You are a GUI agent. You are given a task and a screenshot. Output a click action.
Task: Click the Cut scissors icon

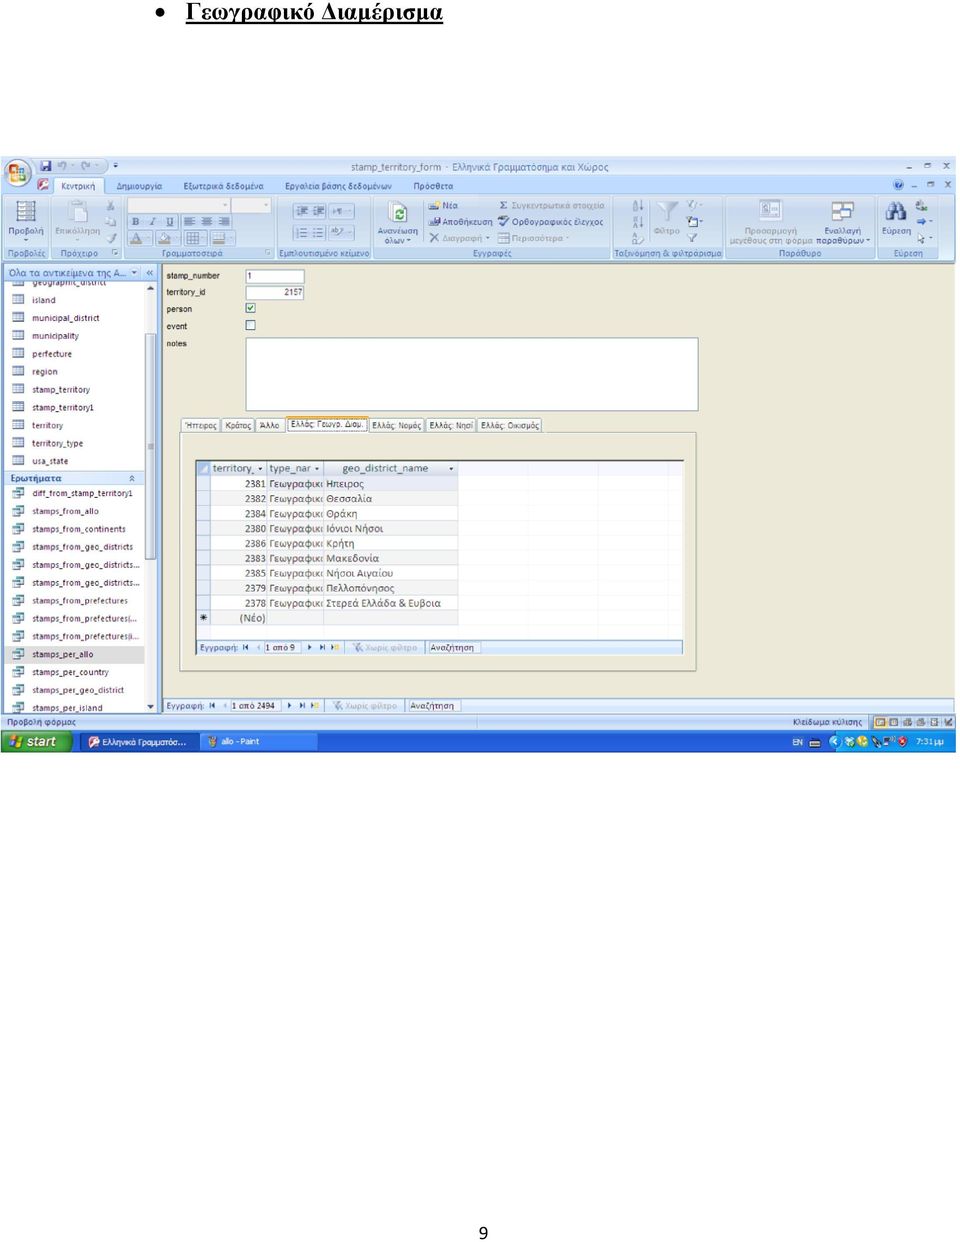click(x=110, y=206)
